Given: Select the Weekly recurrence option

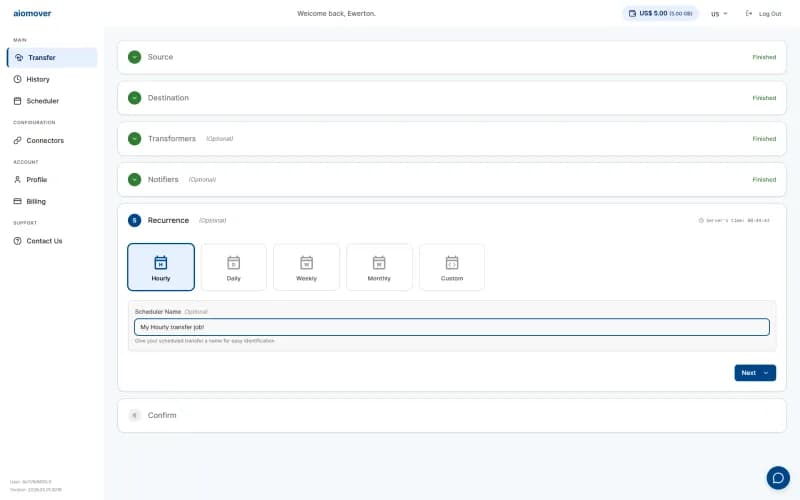Looking at the screenshot, I should (x=307, y=267).
